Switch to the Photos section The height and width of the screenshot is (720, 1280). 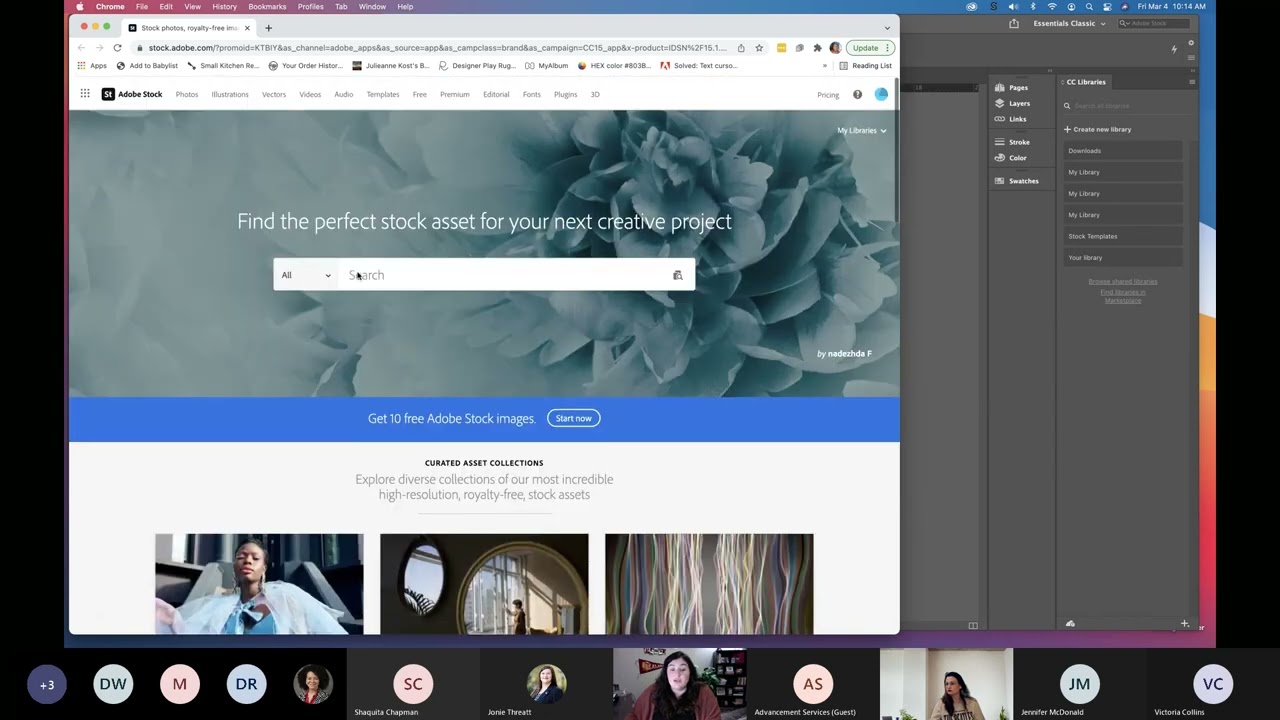(187, 94)
